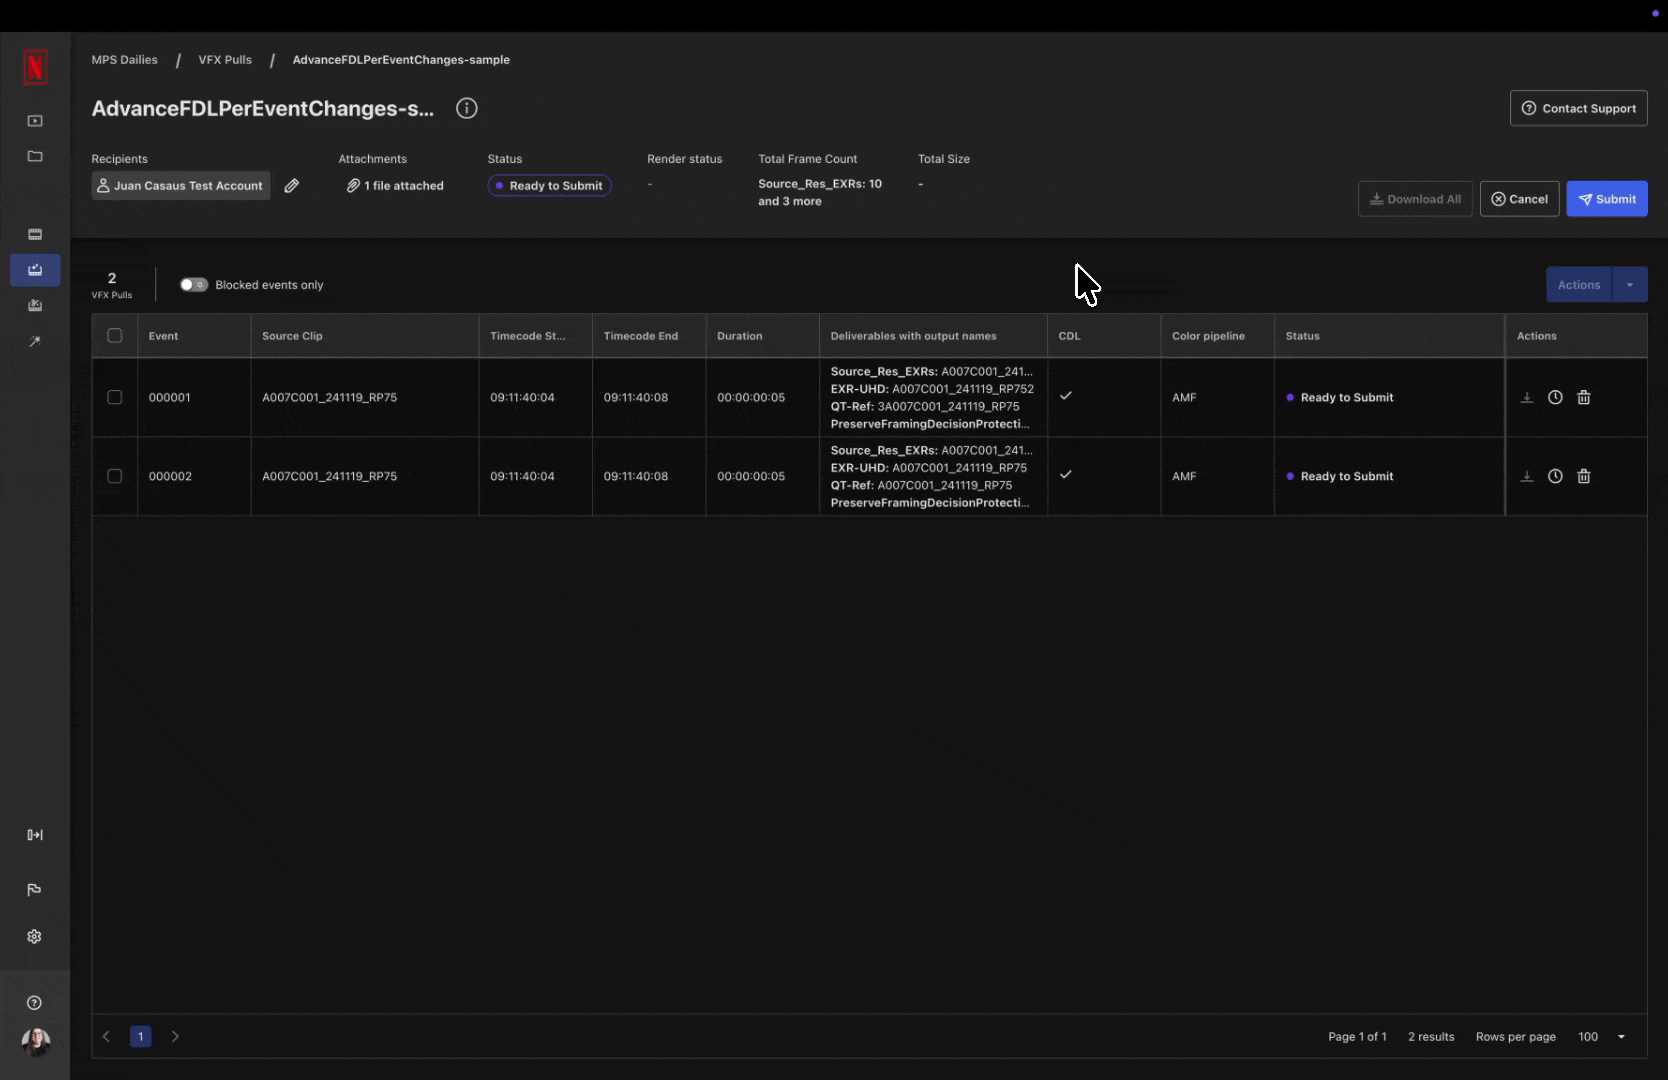The width and height of the screenshot is (1668, 1080).
Task: Select checkbox for event 000001
Action: (115, 397)
